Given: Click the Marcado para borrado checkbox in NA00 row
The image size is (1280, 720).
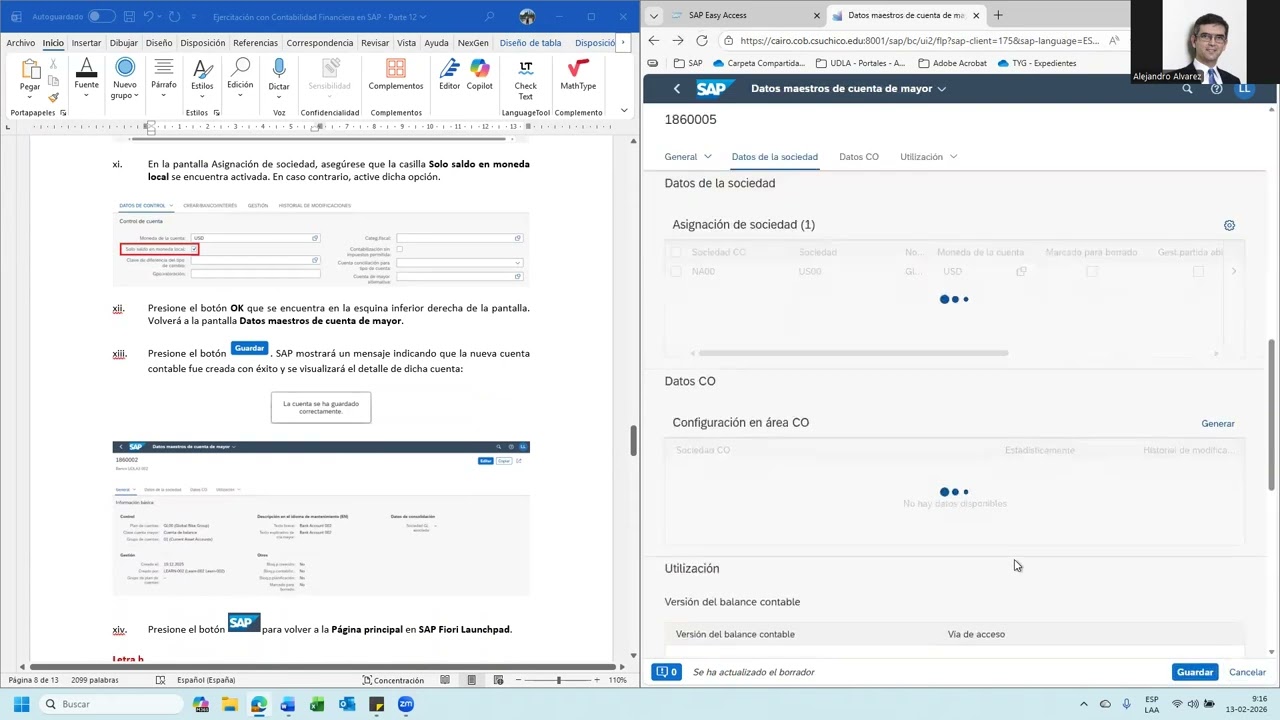Looking at the screenshot, I should point(1092,271).
